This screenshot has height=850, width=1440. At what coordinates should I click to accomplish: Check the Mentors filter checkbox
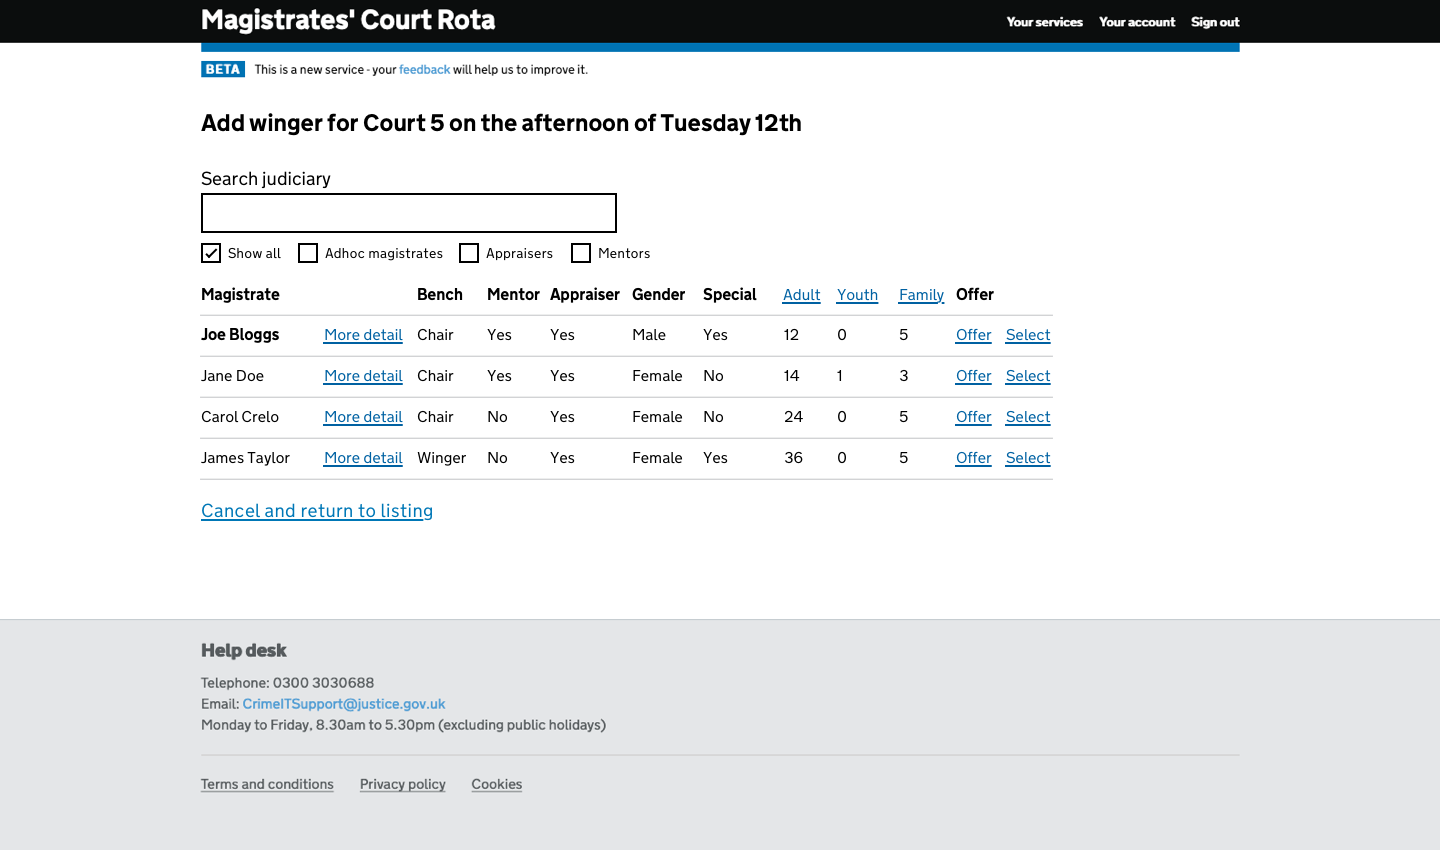pos(581,253)
